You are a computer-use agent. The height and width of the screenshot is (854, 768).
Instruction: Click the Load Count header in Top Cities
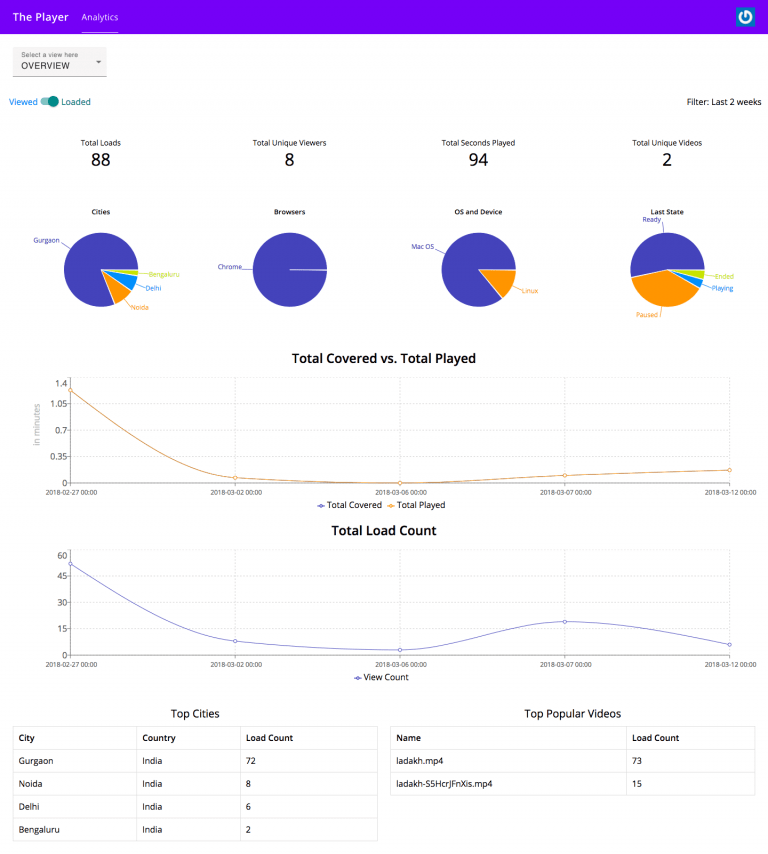point(269,738)
